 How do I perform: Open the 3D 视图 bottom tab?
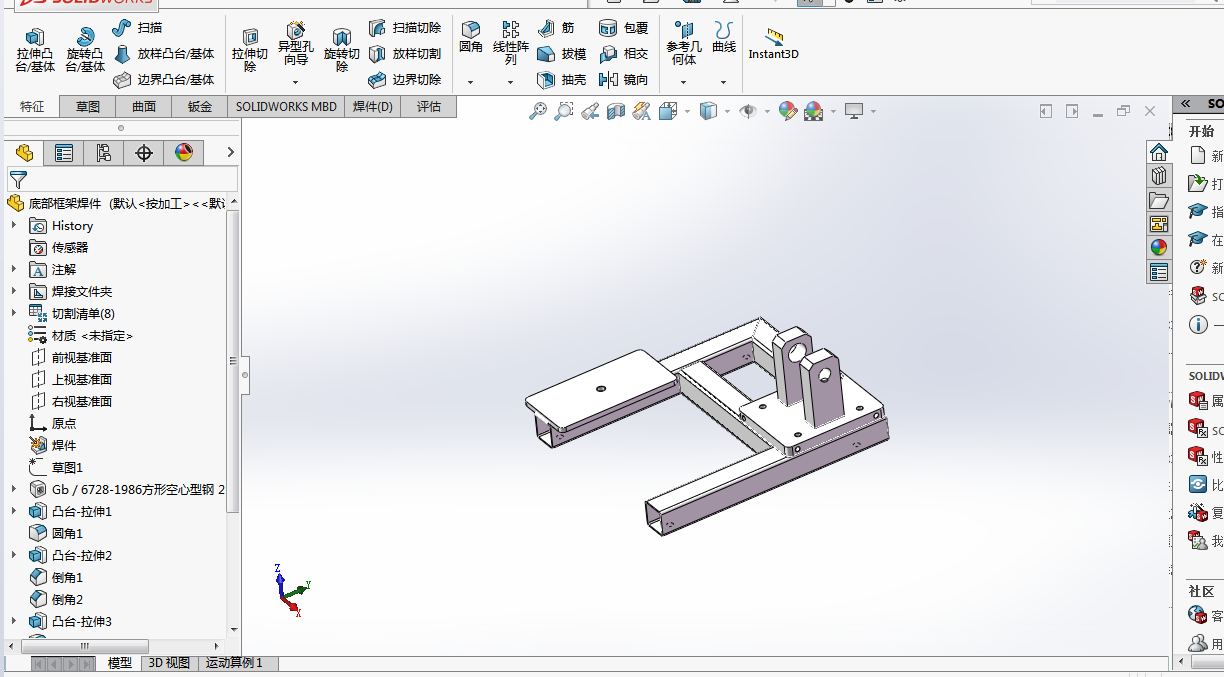[169, 663]
